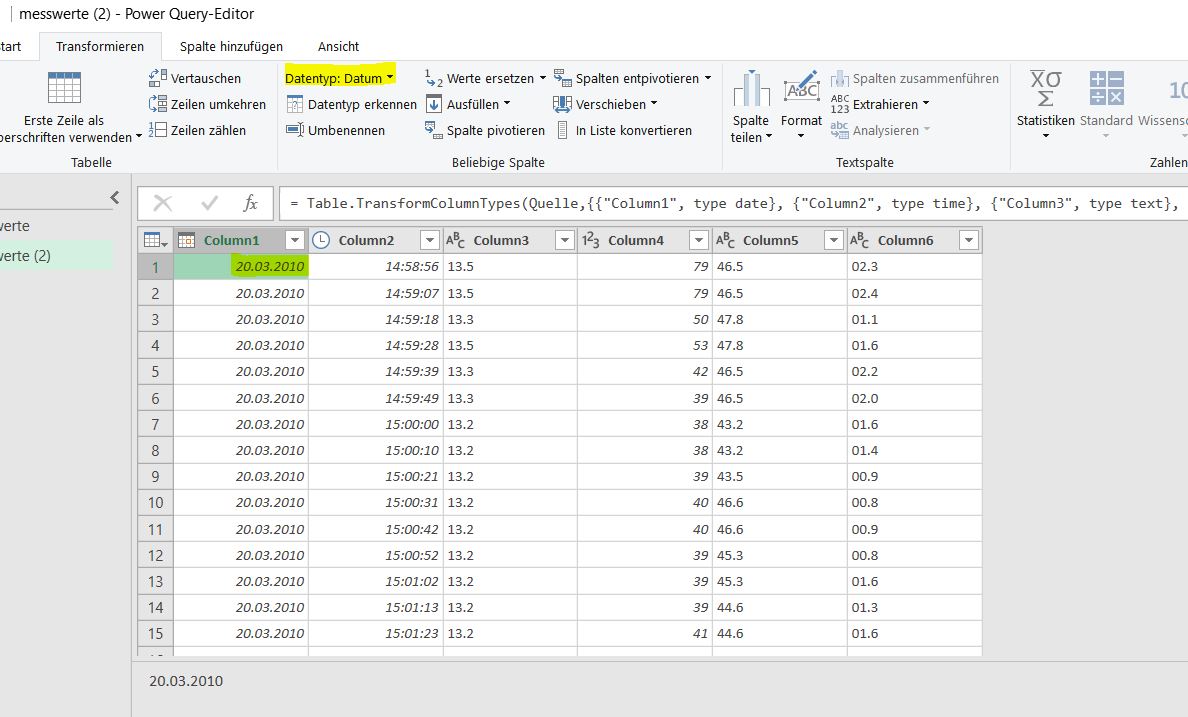
Task: Click the Umbenennen icon
Action: [x=295, y=130]
